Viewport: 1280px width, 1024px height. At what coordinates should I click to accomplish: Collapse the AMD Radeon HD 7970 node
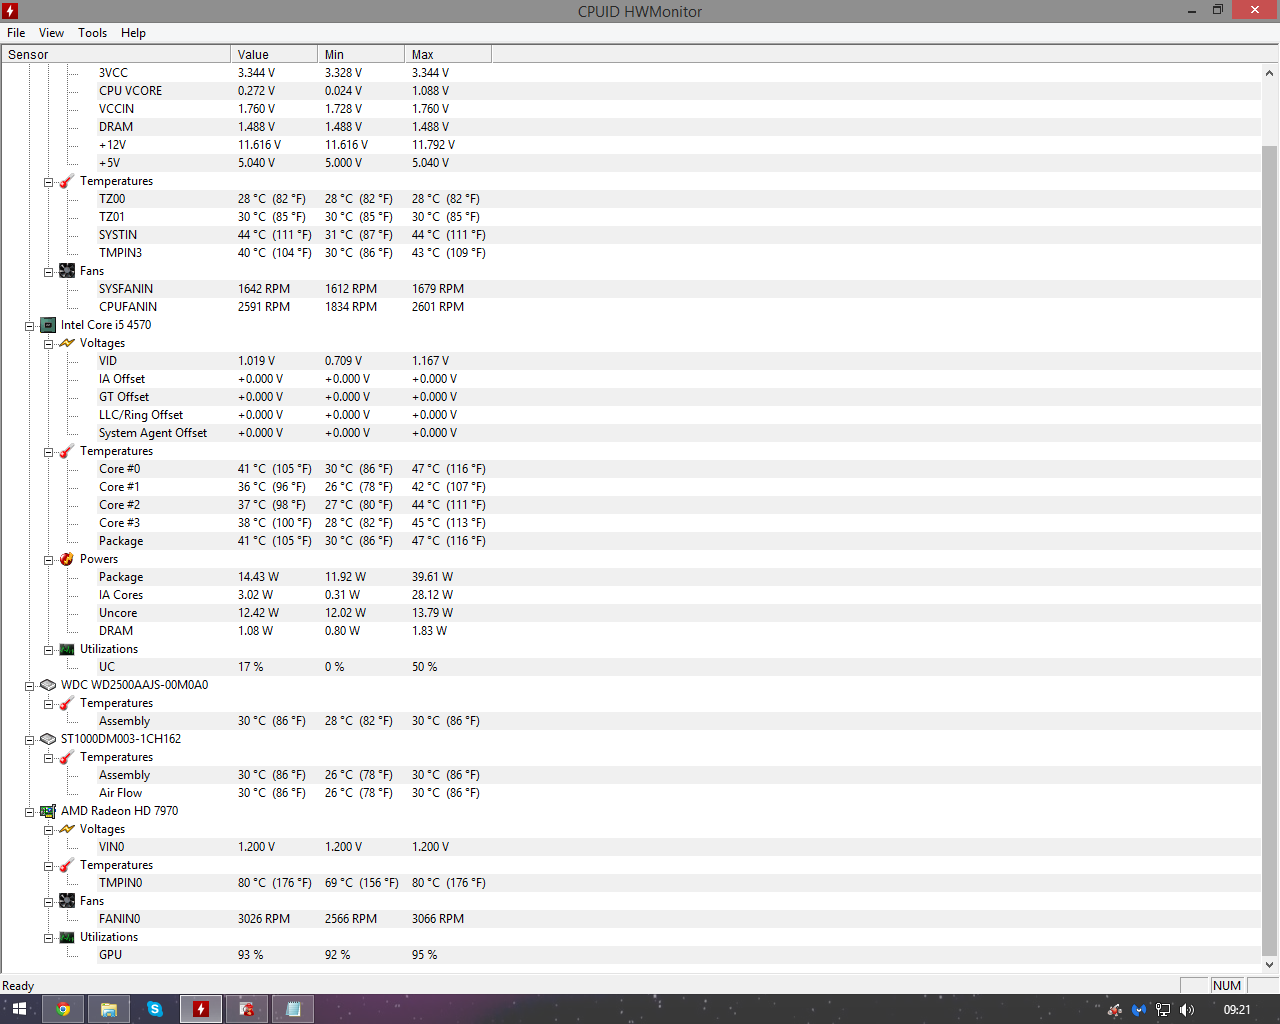coord(29,812)
